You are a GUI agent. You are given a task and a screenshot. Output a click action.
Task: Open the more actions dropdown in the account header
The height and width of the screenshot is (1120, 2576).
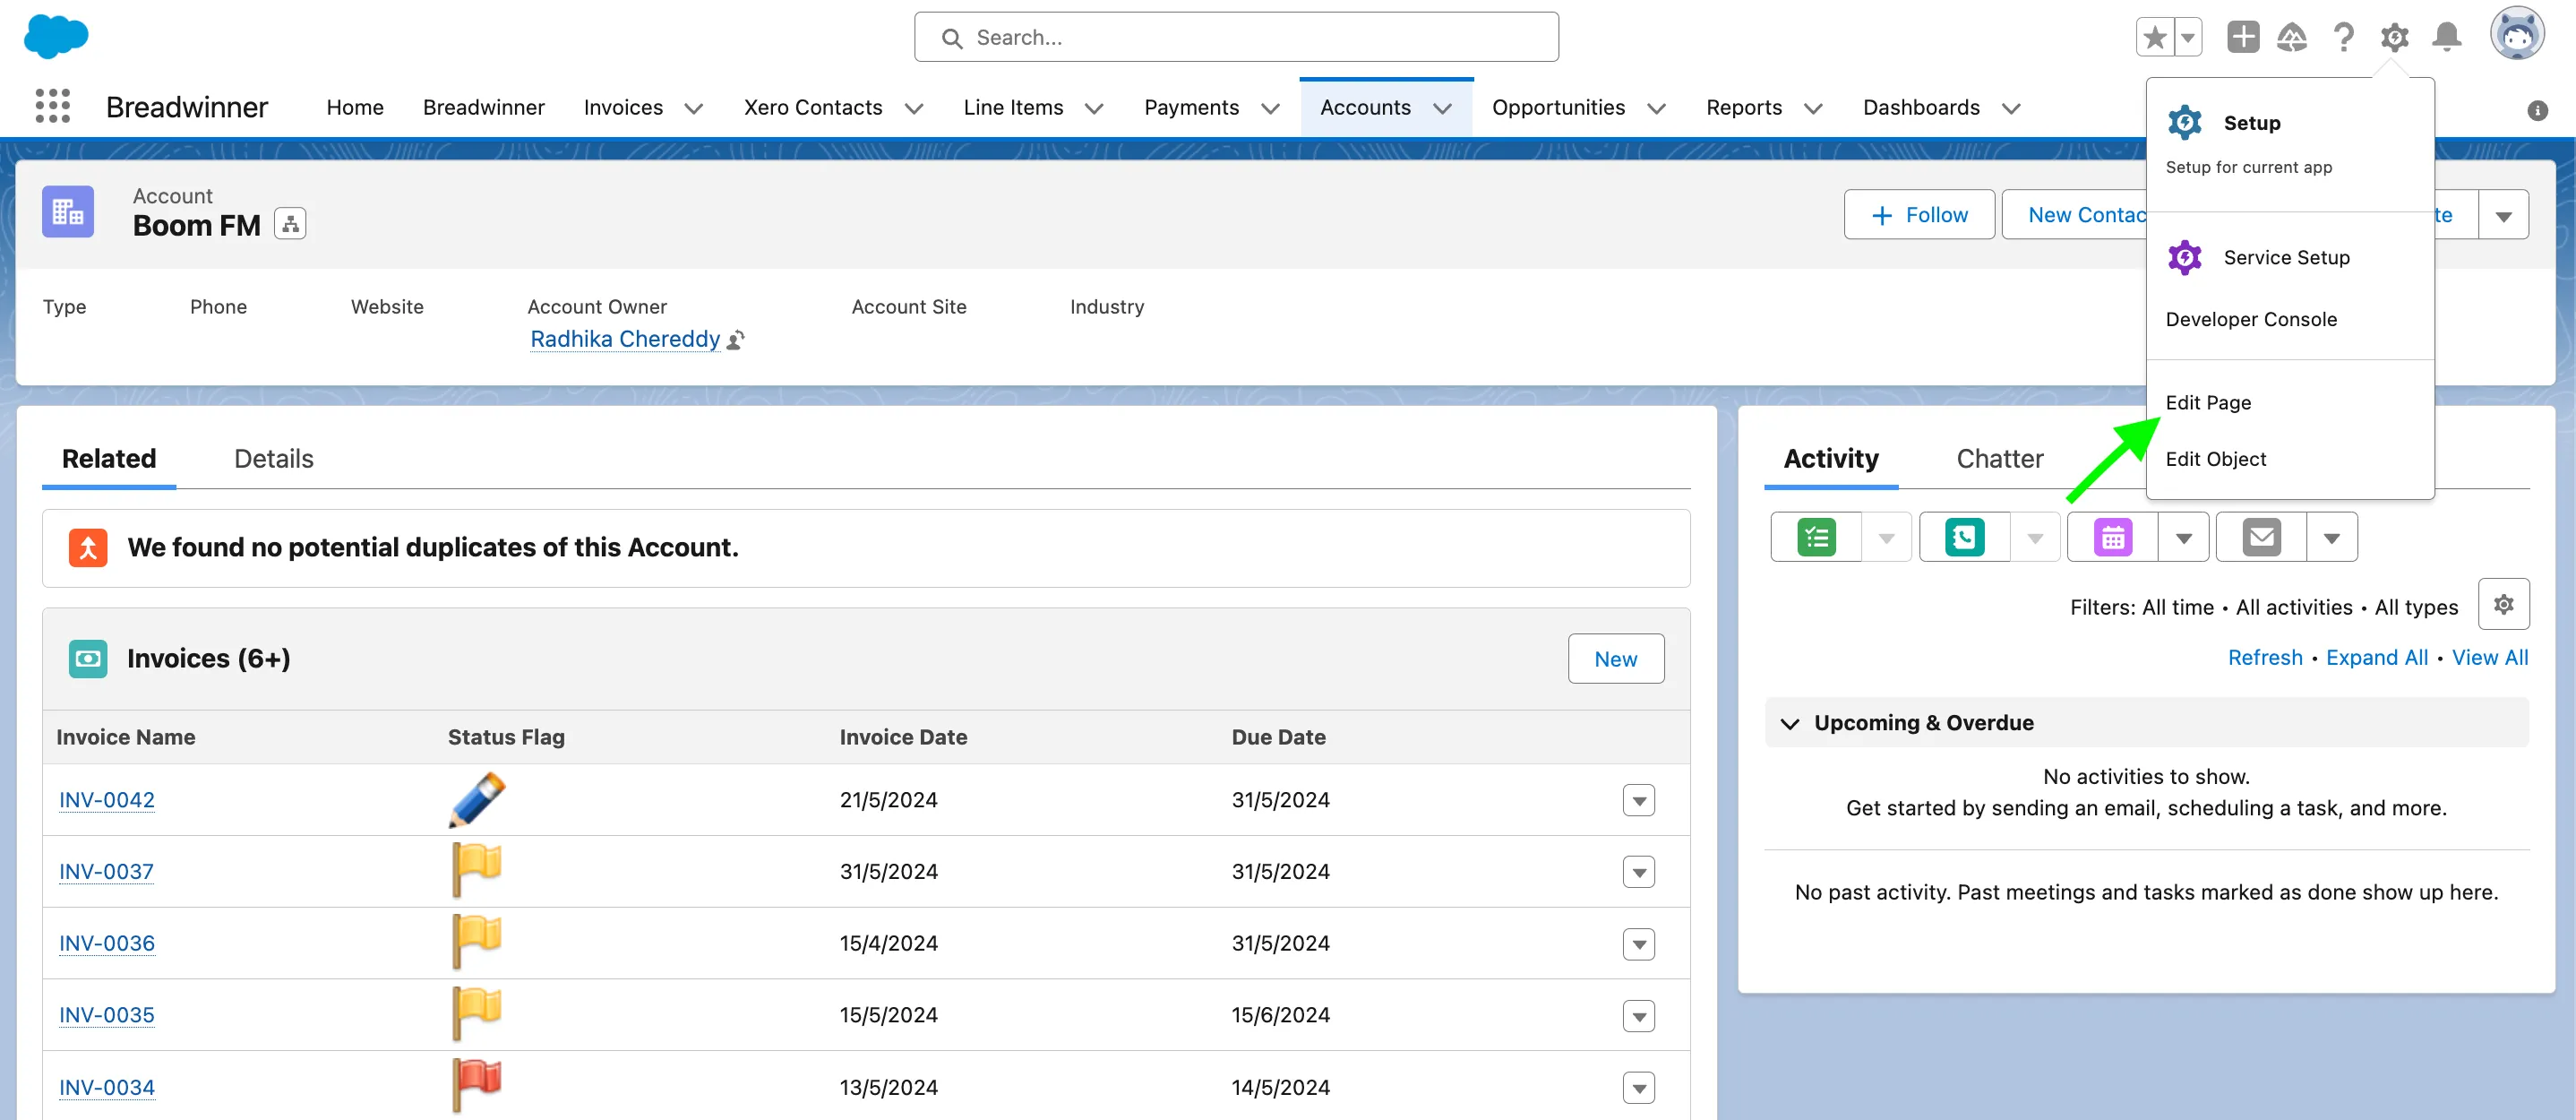2503,215
